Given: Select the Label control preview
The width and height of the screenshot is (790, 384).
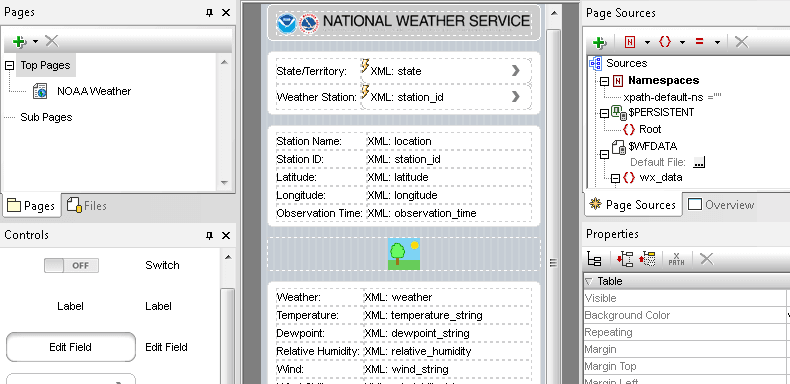Looking at the screenshot, I should click(71, 306).
